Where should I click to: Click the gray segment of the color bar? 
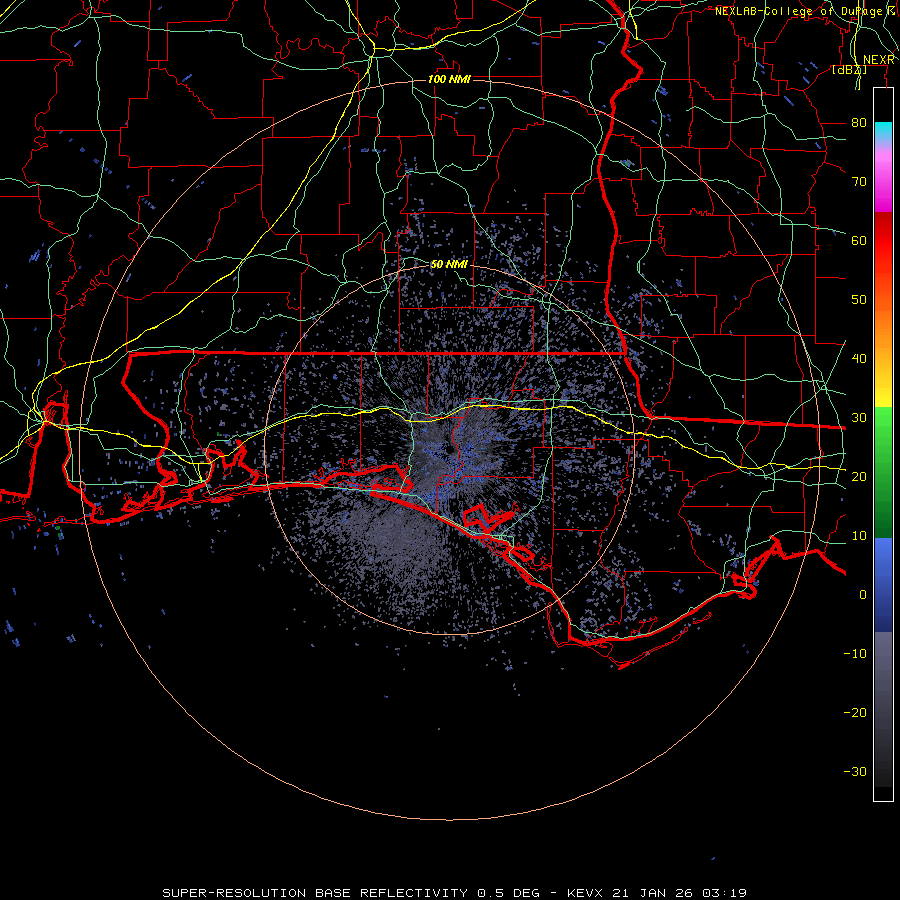[883, 709]
